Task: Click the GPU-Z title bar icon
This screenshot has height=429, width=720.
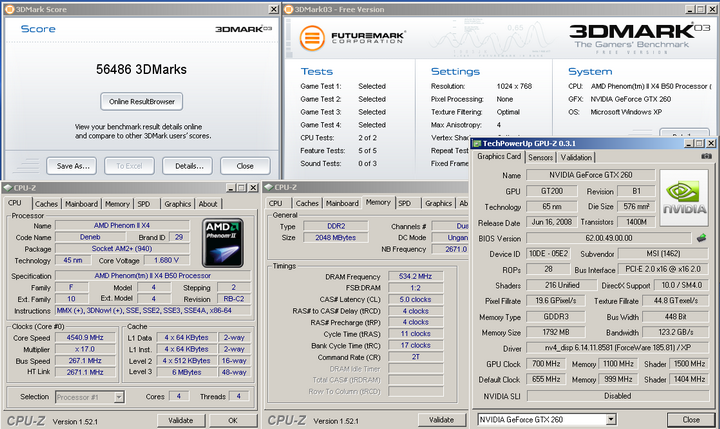Action: pos(477,144)
